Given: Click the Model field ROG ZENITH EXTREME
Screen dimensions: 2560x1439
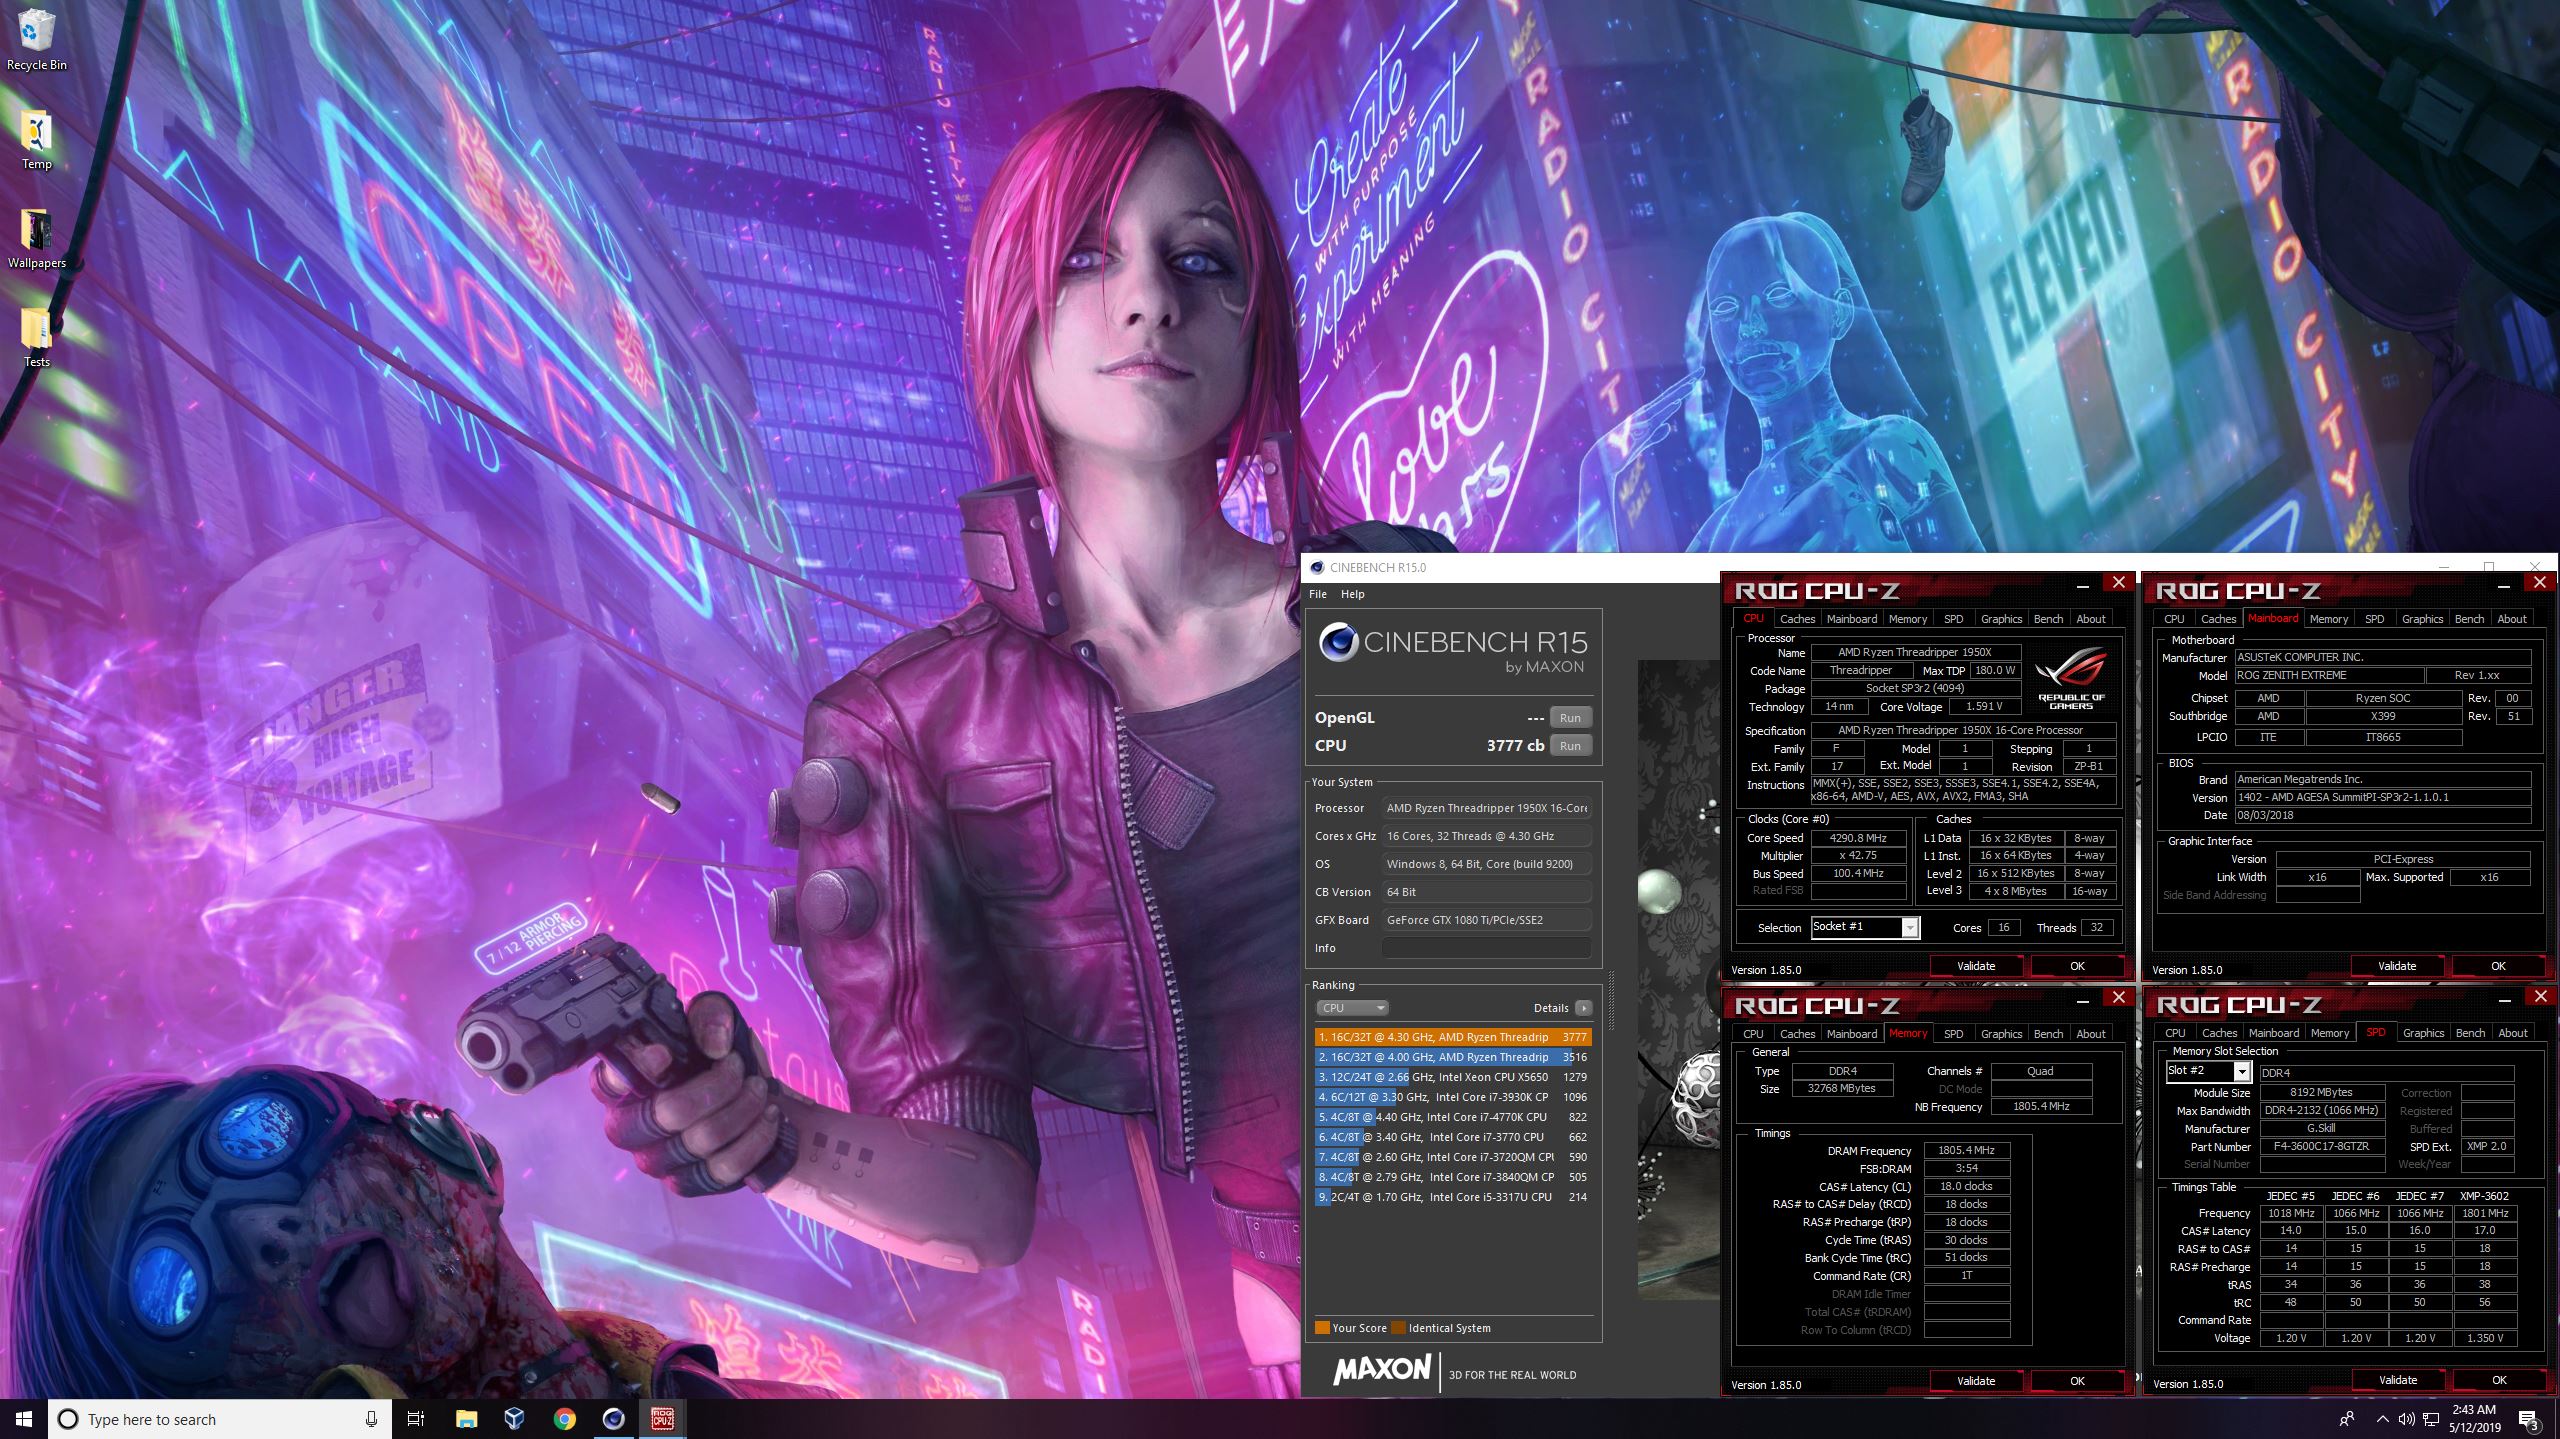Looking at the screenshot, I should click(x=2328, y=676).
